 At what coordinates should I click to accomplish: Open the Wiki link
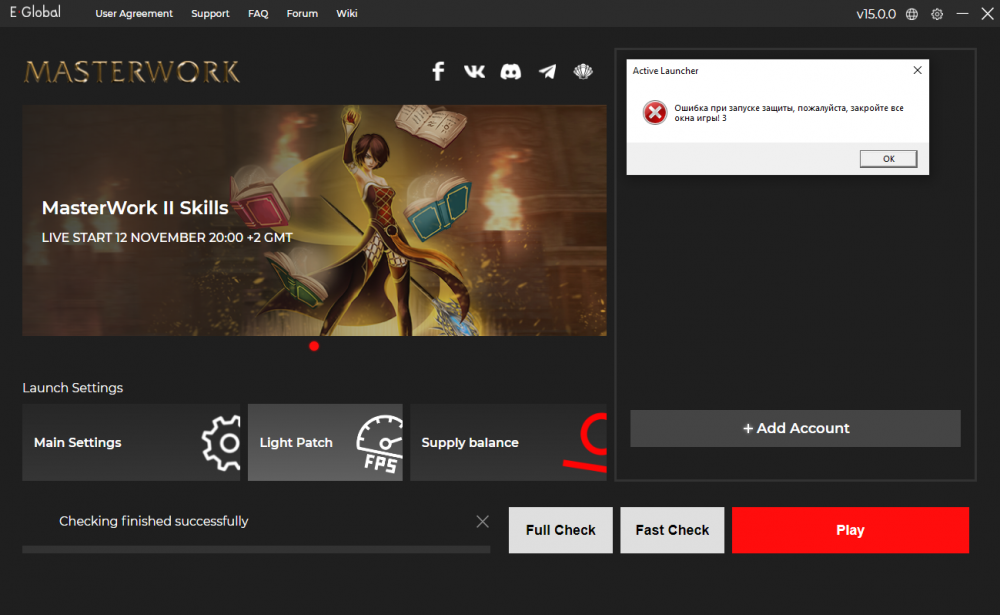pyautogui.click(x=347, y=14)
